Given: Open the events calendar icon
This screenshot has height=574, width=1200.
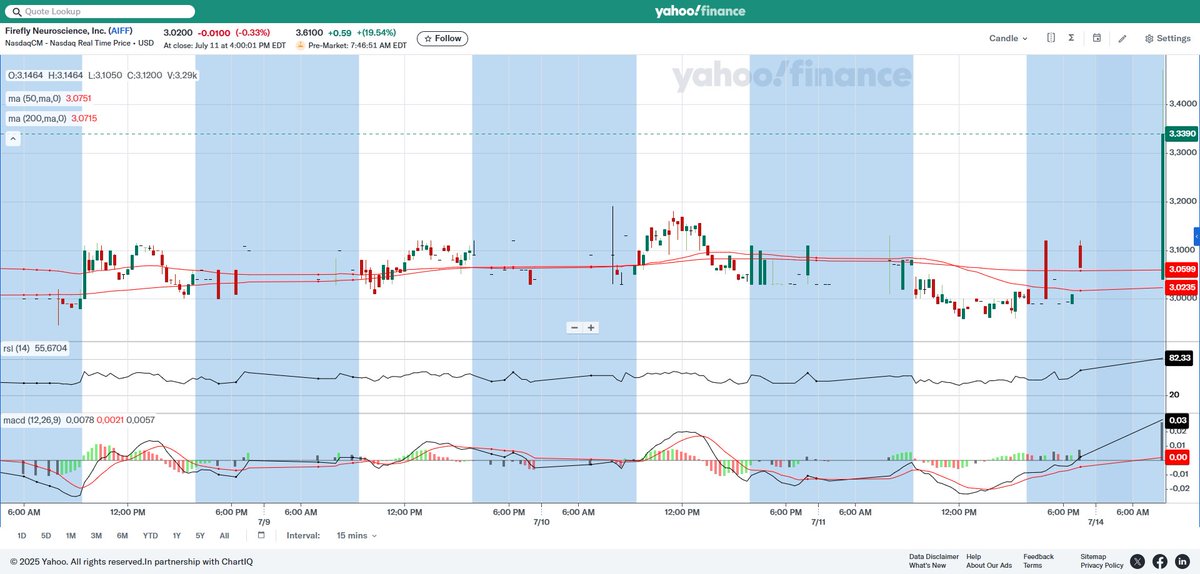Looking at the screenshot, I should (x=1097, y=38).
